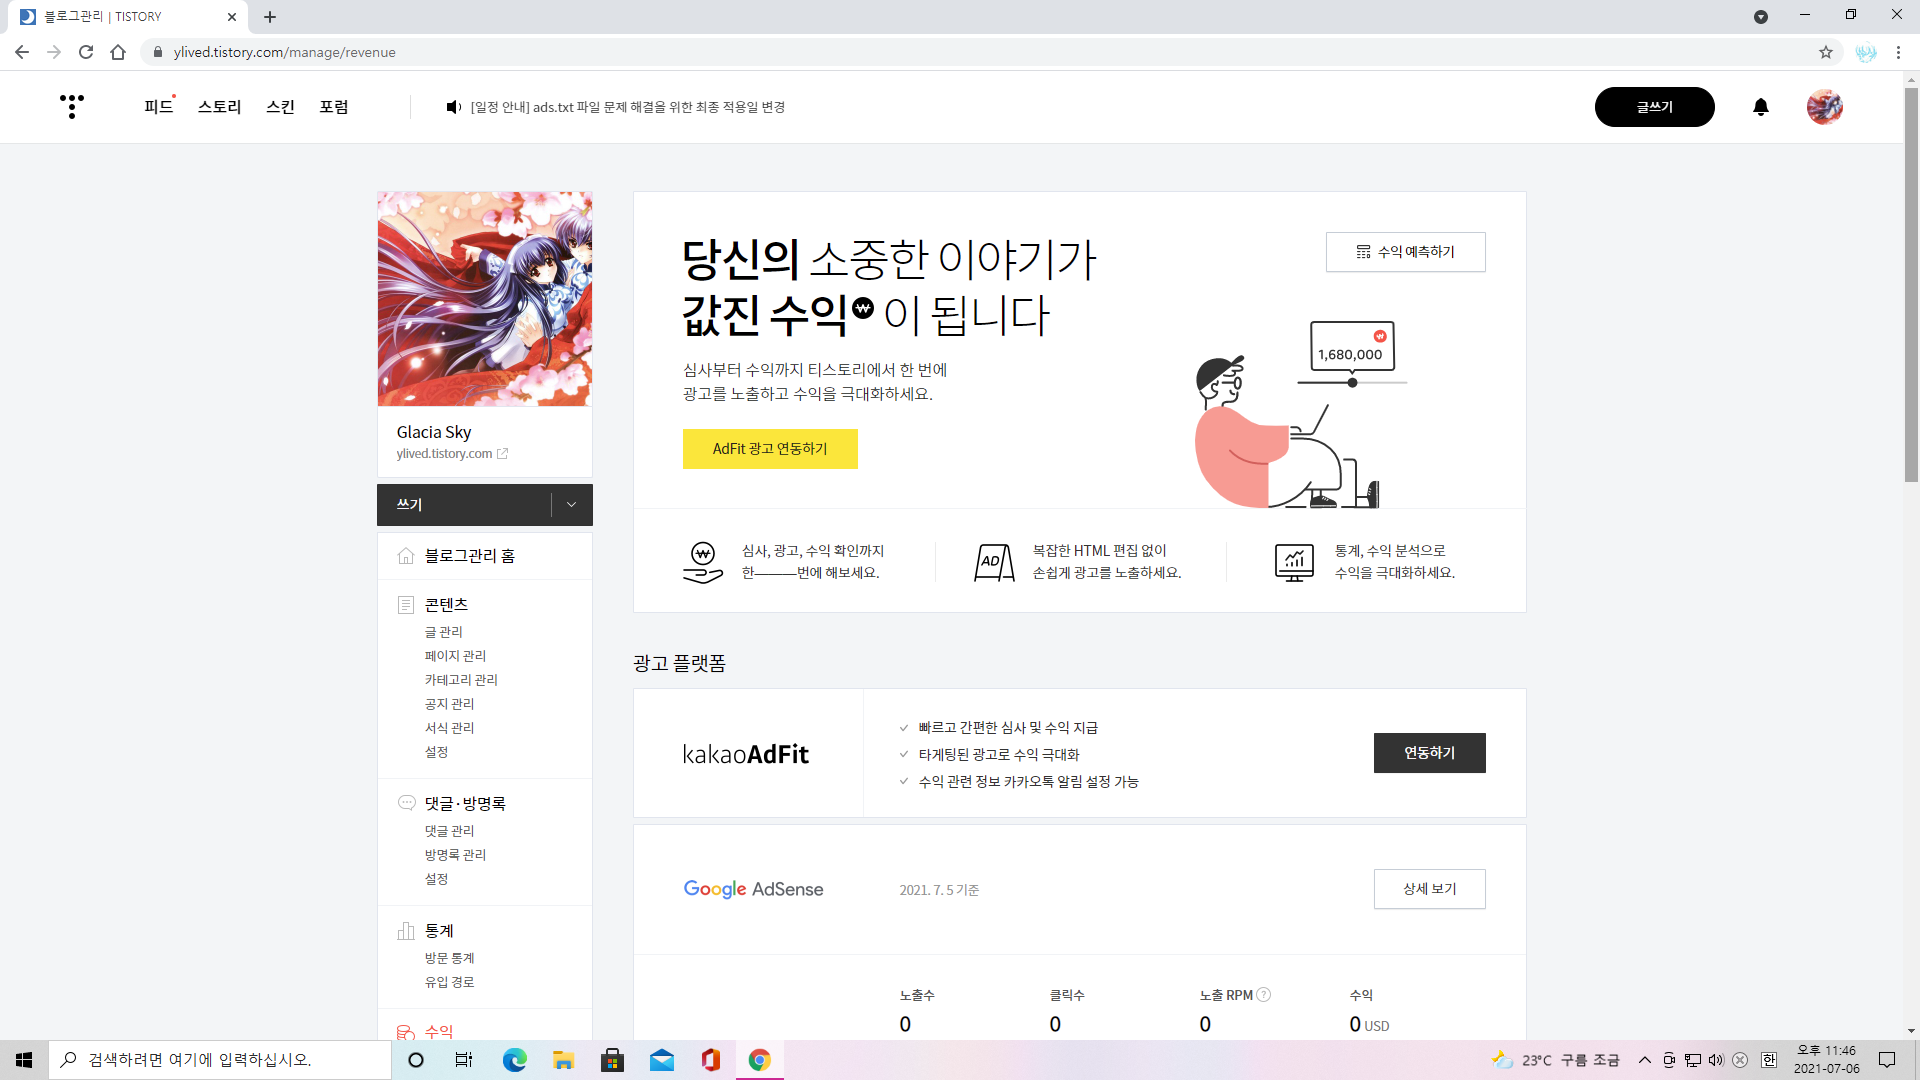This screenshot has width=1920, height=1080.
Task: Click the AdFit 광고 연동하기 button
Action: [769, 449]
